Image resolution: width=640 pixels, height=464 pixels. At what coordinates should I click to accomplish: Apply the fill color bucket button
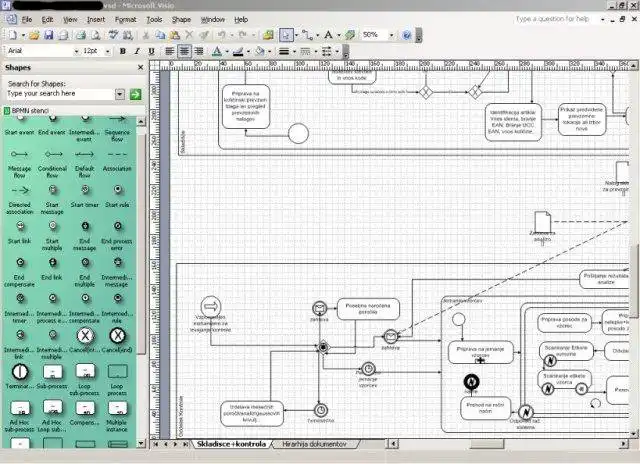coord(260,51)
